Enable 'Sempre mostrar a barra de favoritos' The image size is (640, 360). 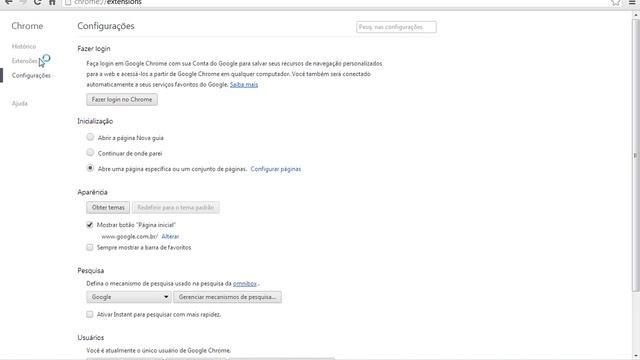[90, 247]
